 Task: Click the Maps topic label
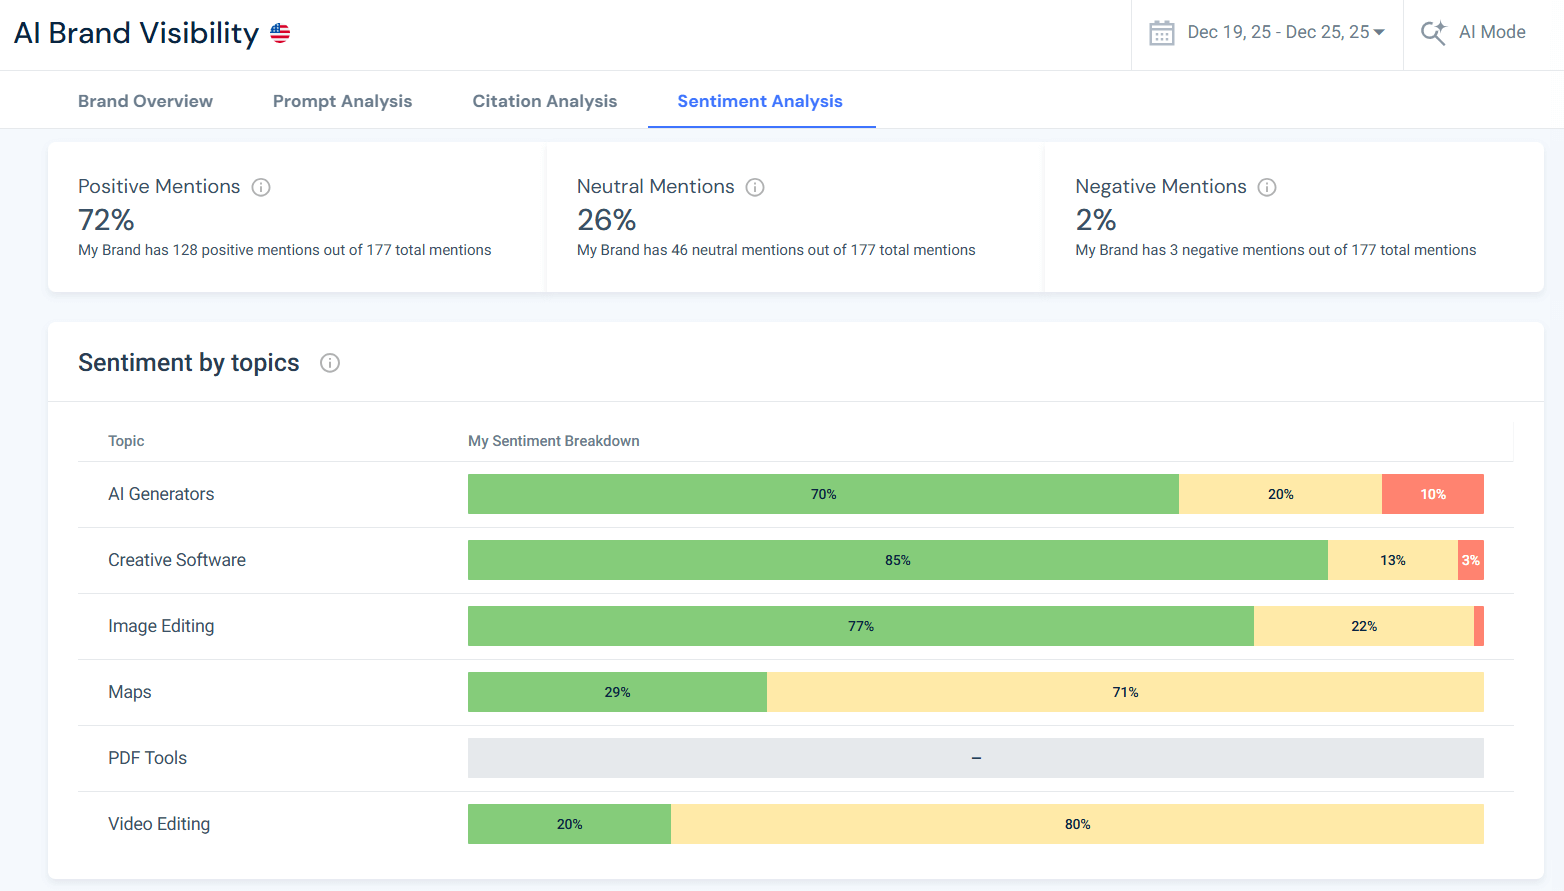click(x=129, y=691)
